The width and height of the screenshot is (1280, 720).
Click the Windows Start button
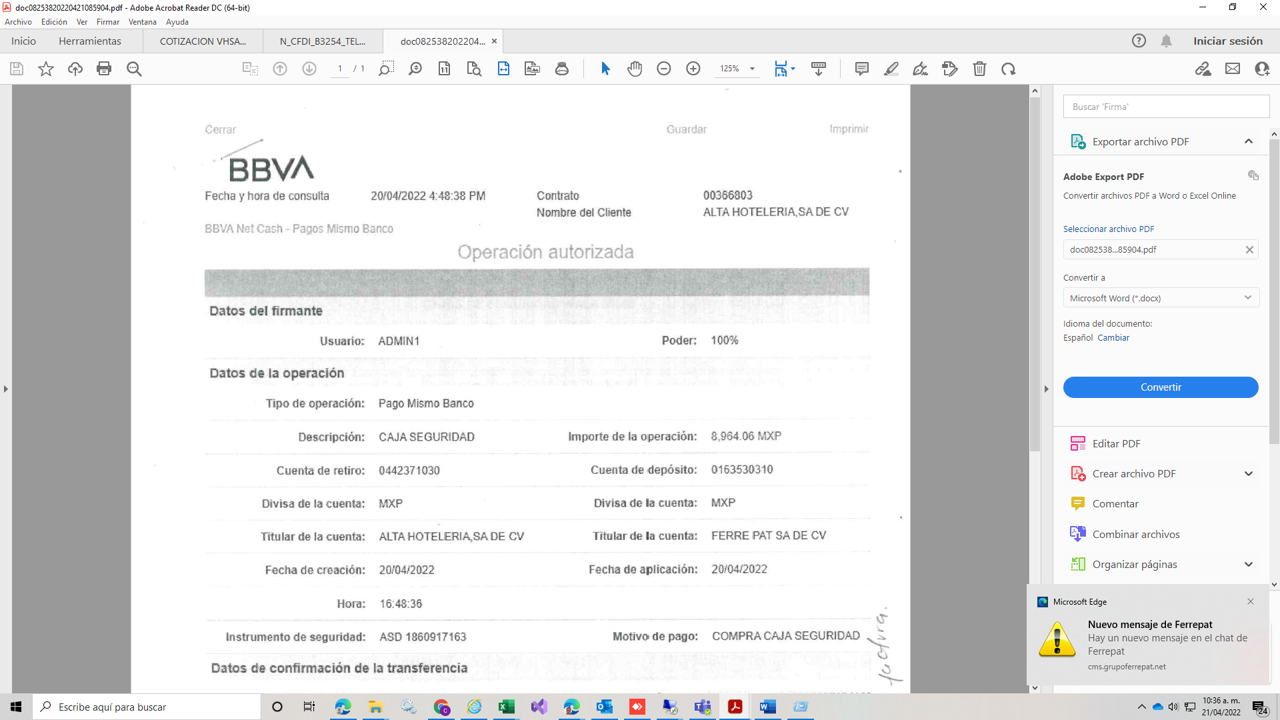tap(16, 707)
